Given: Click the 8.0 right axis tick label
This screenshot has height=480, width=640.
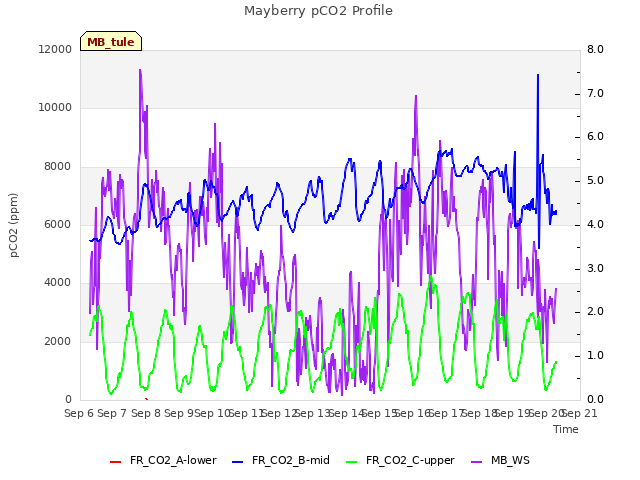Looking at the screenshot, I should coord(595,49).
